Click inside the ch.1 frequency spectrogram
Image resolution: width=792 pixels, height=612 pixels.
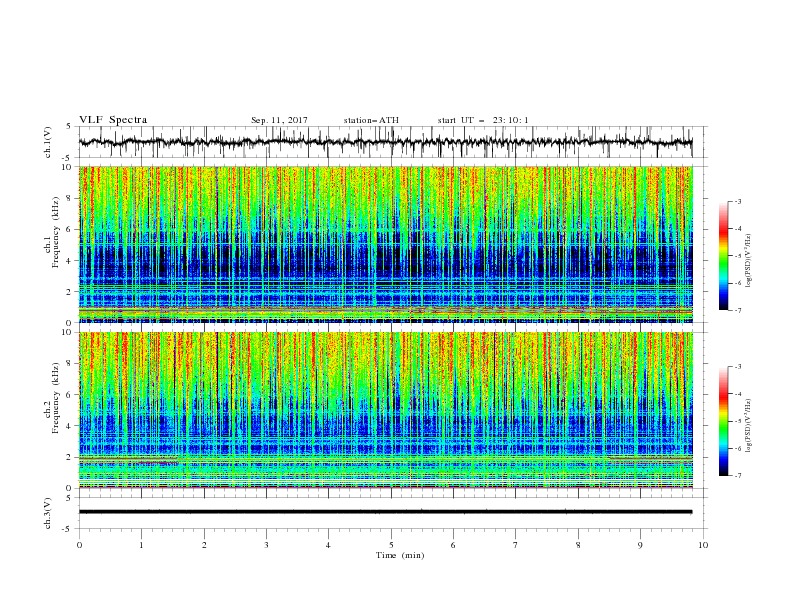pyautogui.click(x=385, y=244)
